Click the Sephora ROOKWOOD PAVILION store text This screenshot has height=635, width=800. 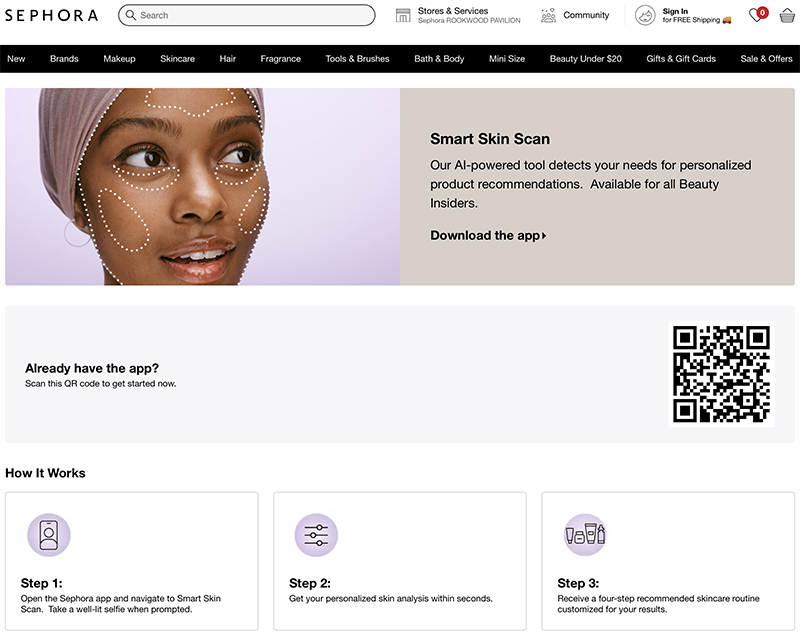coord(469,20)
